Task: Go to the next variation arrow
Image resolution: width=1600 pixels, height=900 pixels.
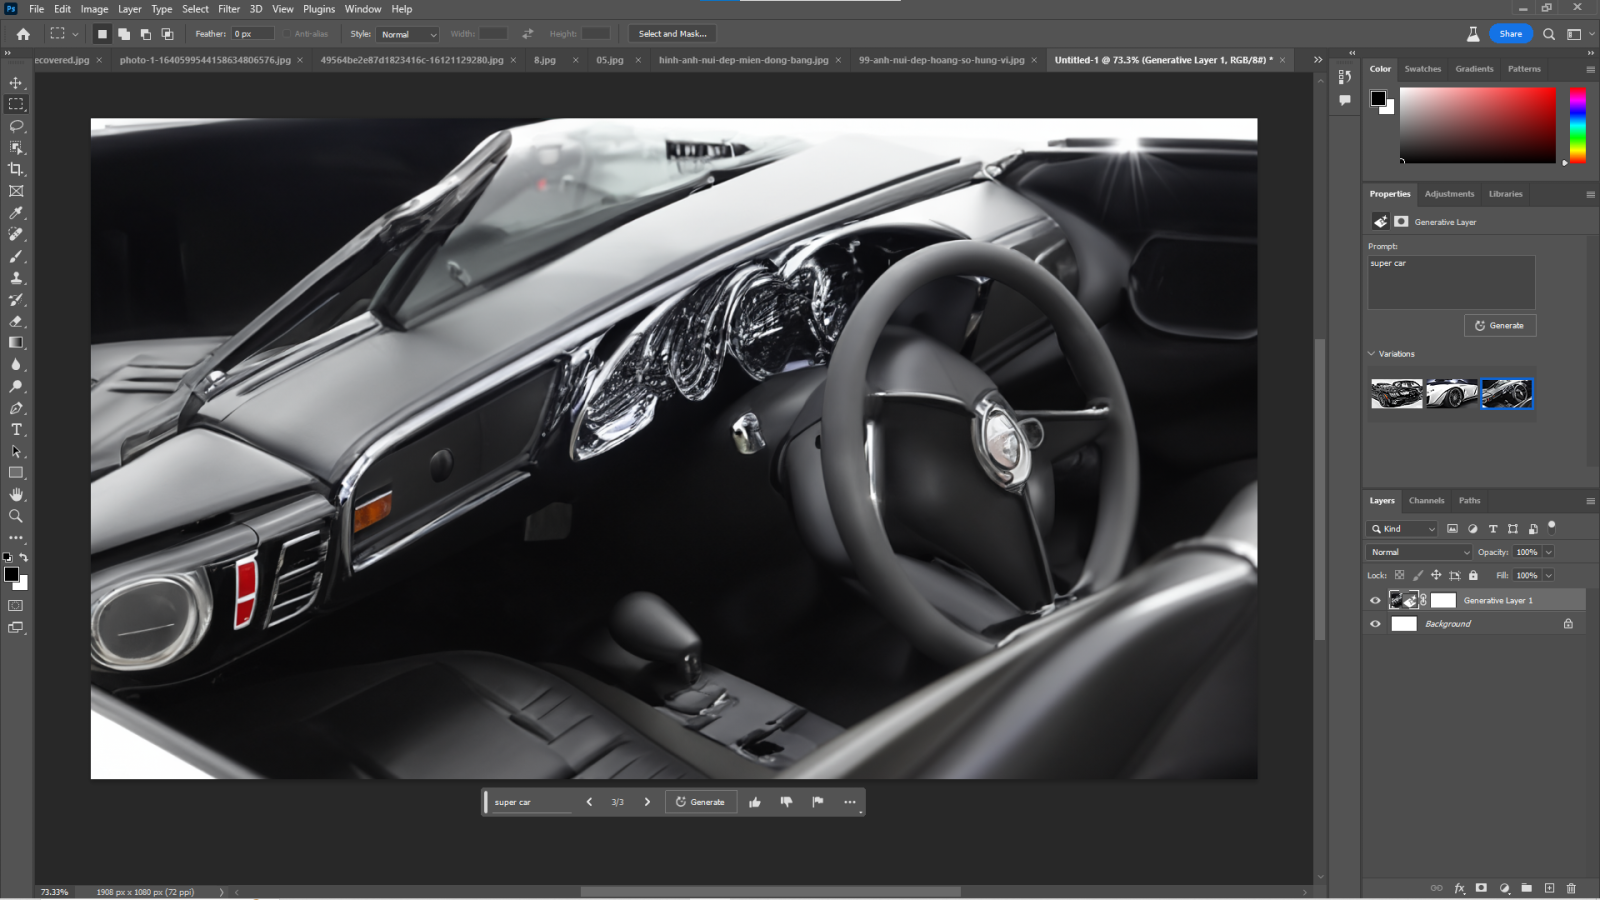Action: [x=647, y=802]
